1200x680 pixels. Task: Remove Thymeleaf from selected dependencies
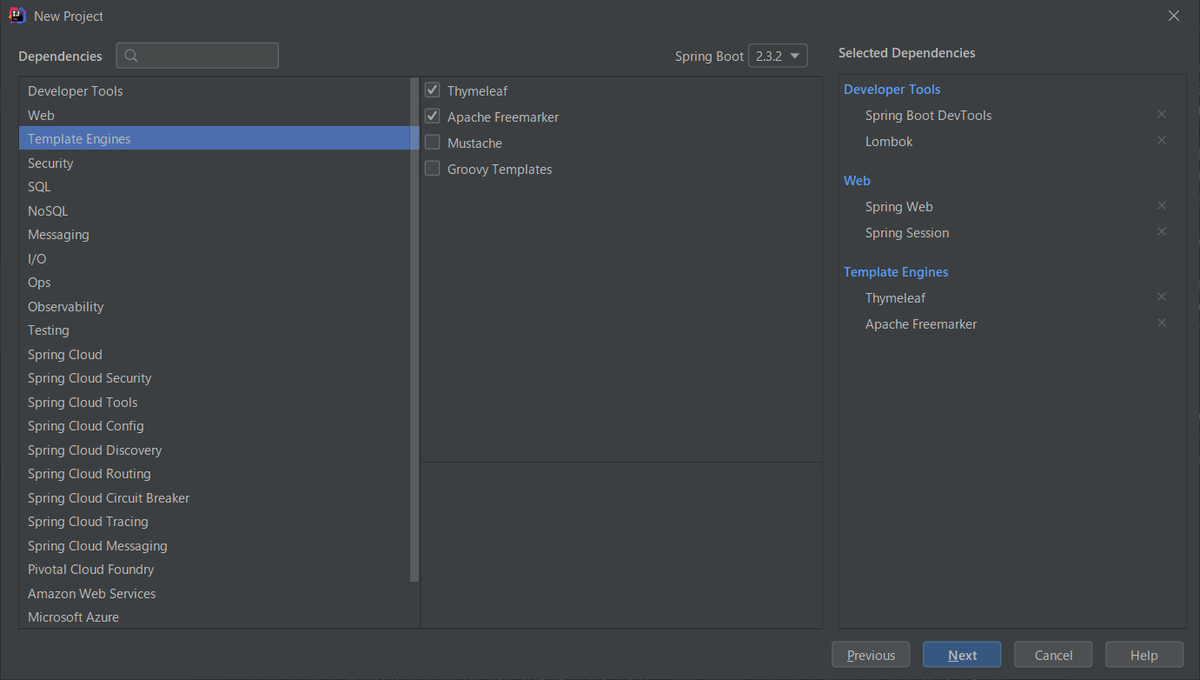[x=1161, y=297]
